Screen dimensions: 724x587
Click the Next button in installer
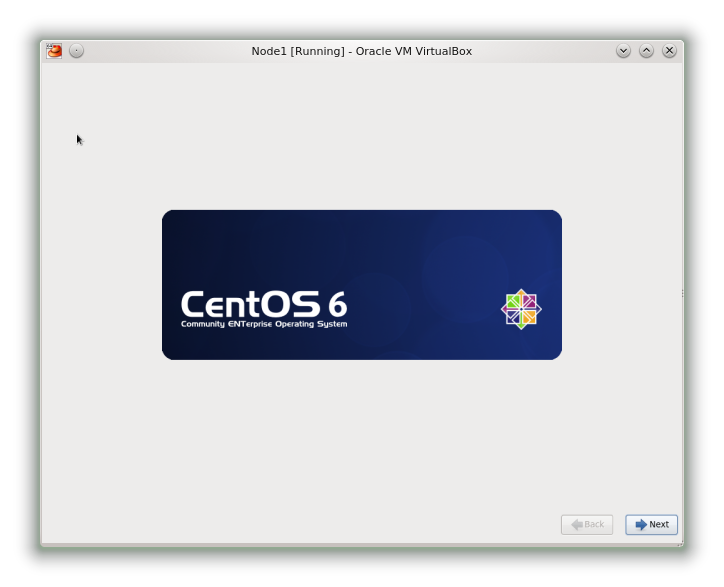[651, 524]
